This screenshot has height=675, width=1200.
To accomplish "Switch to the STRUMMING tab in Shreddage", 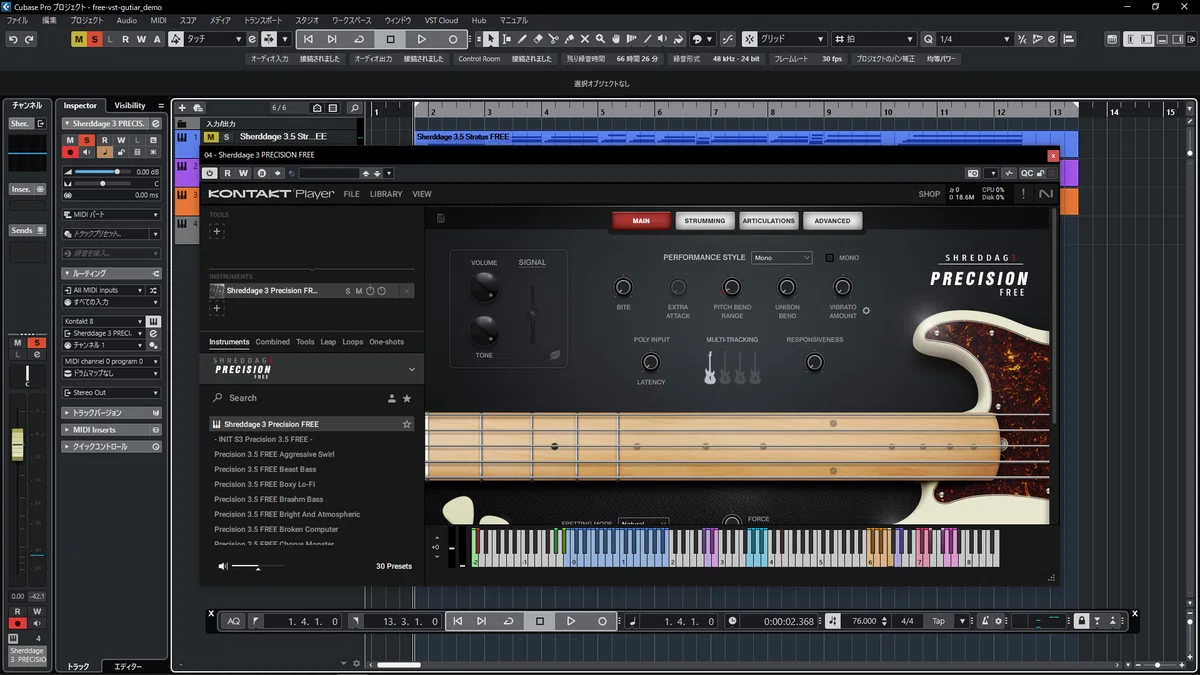I will click(704, 221).
